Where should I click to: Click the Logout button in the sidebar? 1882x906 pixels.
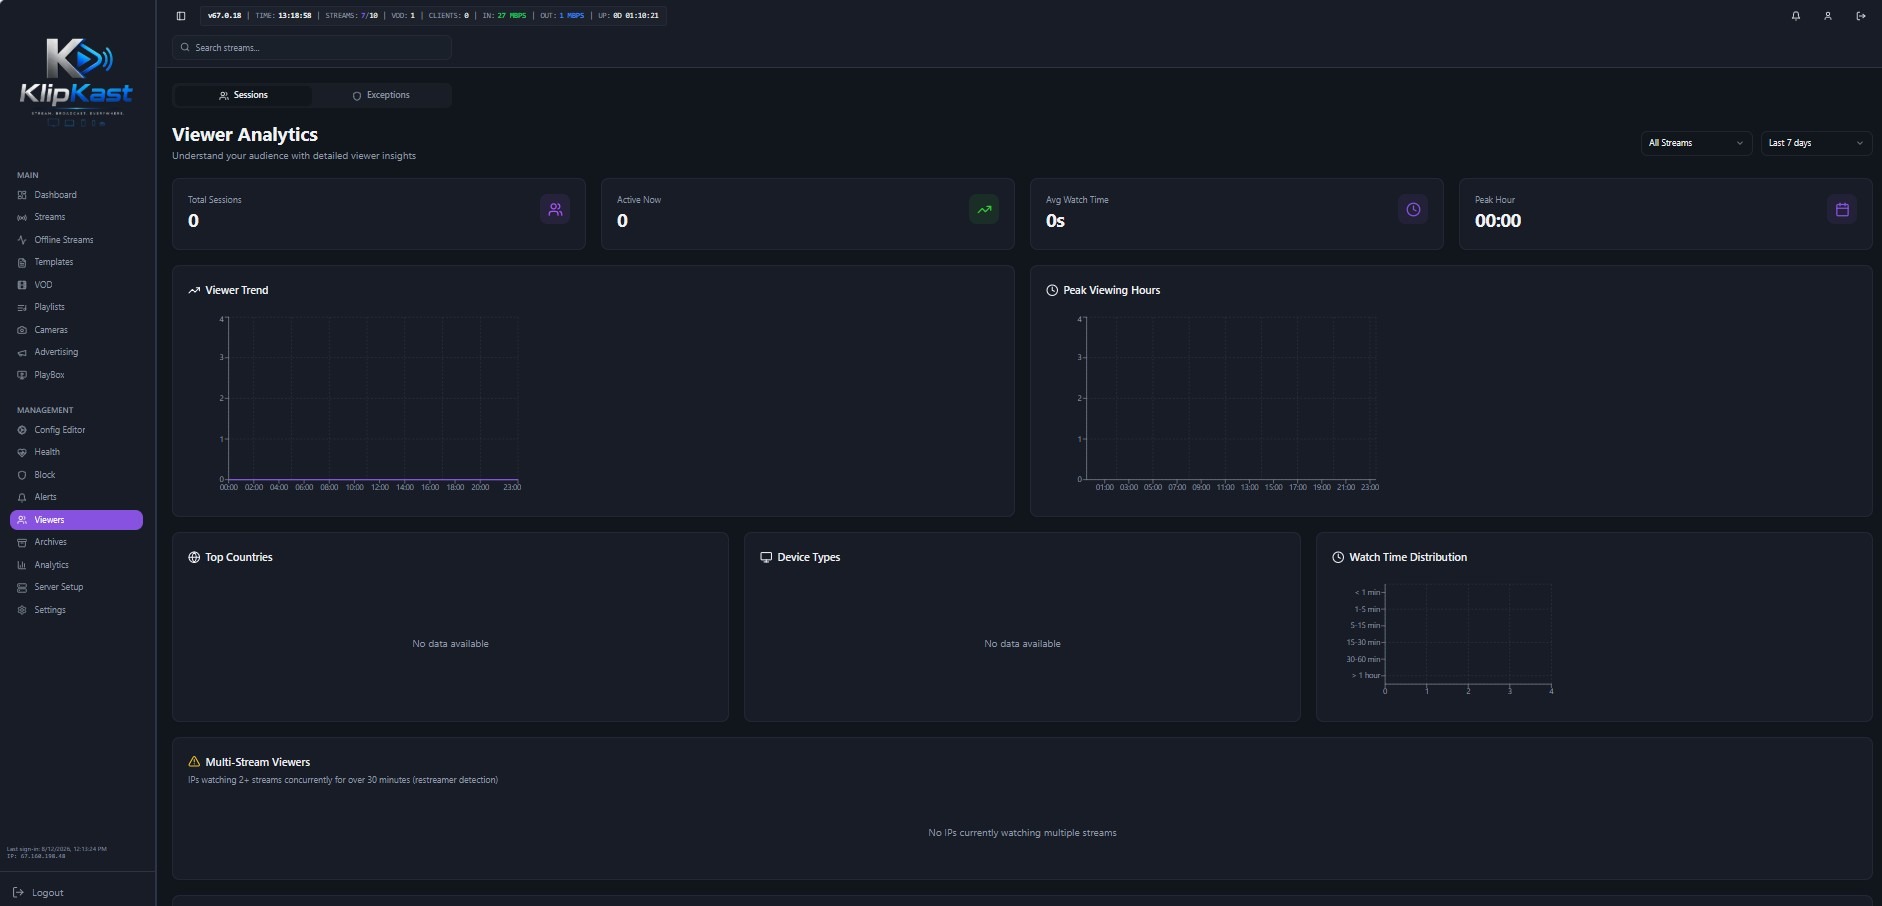point(39,892)
